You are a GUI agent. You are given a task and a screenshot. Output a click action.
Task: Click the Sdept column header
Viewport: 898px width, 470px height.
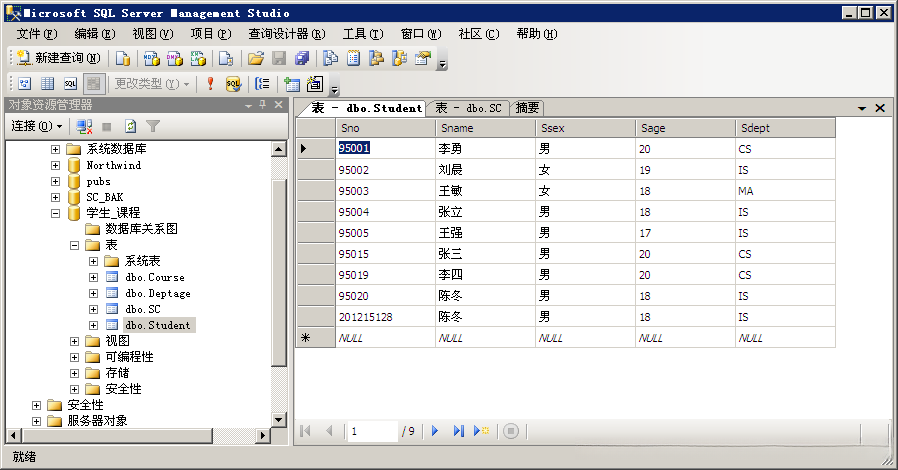coord(785,128)
